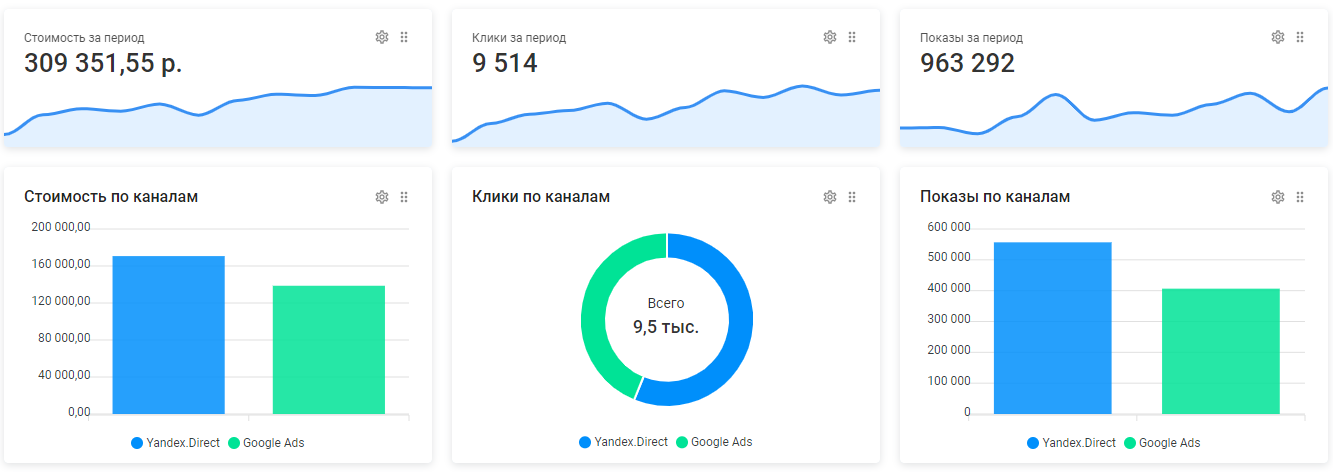
Task: Click the 9 514 clicks value
Action: click(505, 63)
